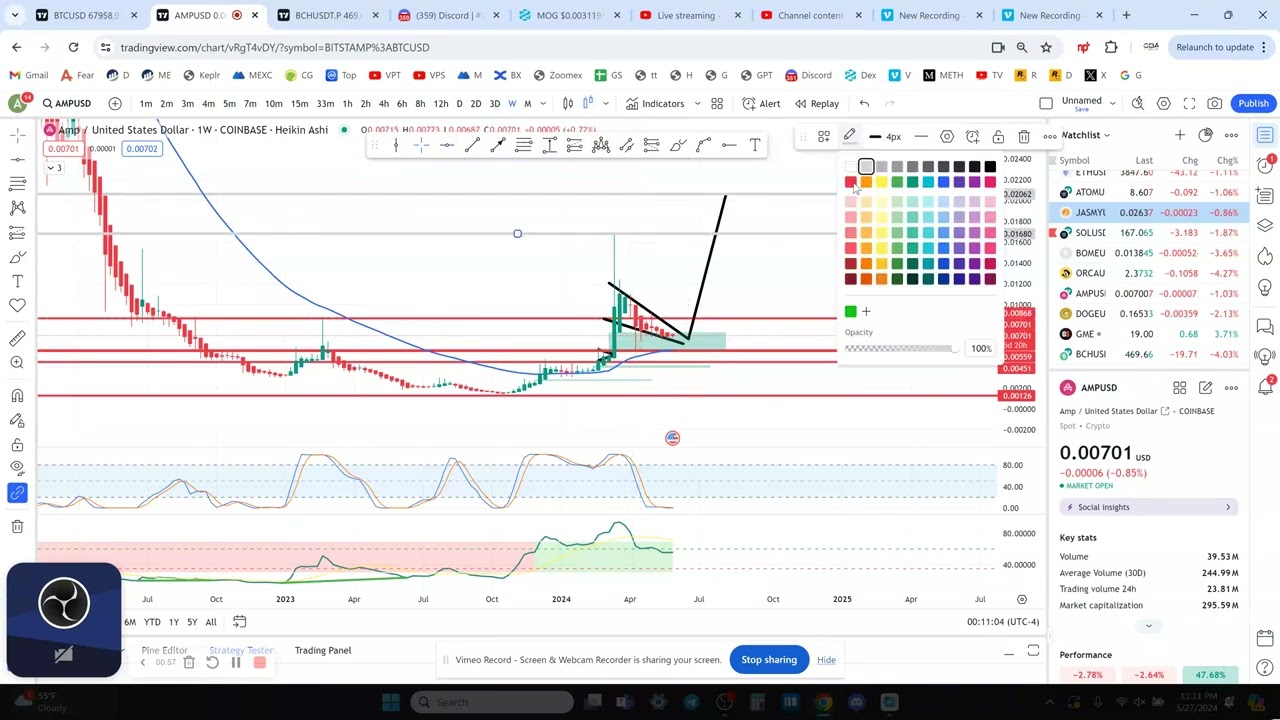This screenshot has width=1280, height=720.
Task: Expand the Unnamed layout dropdown
Action: (x=1111, y=104)
